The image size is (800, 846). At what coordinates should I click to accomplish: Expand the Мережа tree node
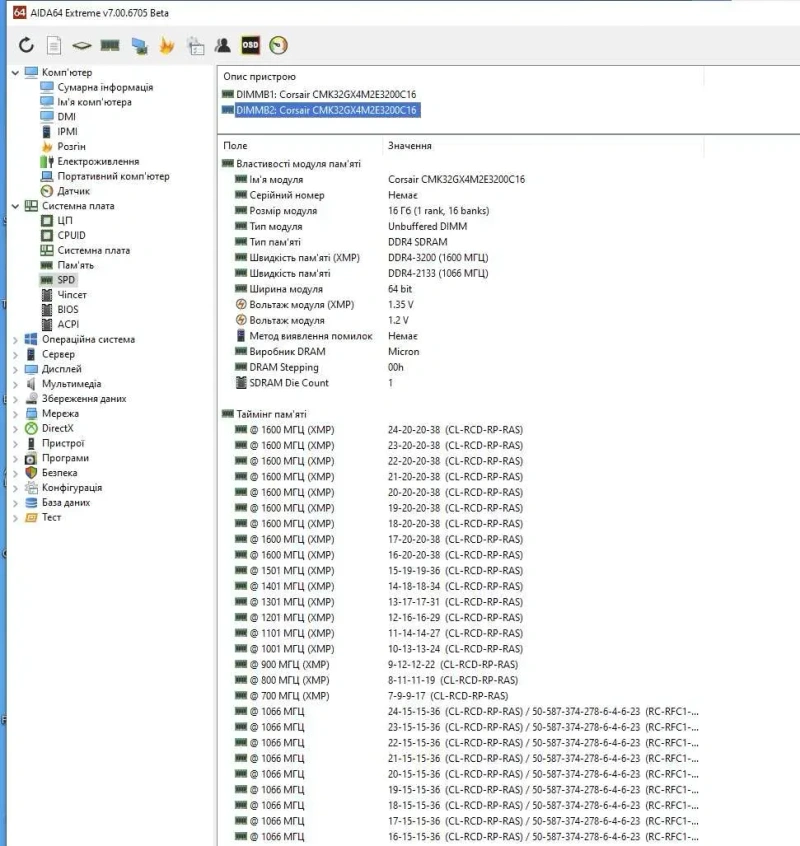click(15, 414)
